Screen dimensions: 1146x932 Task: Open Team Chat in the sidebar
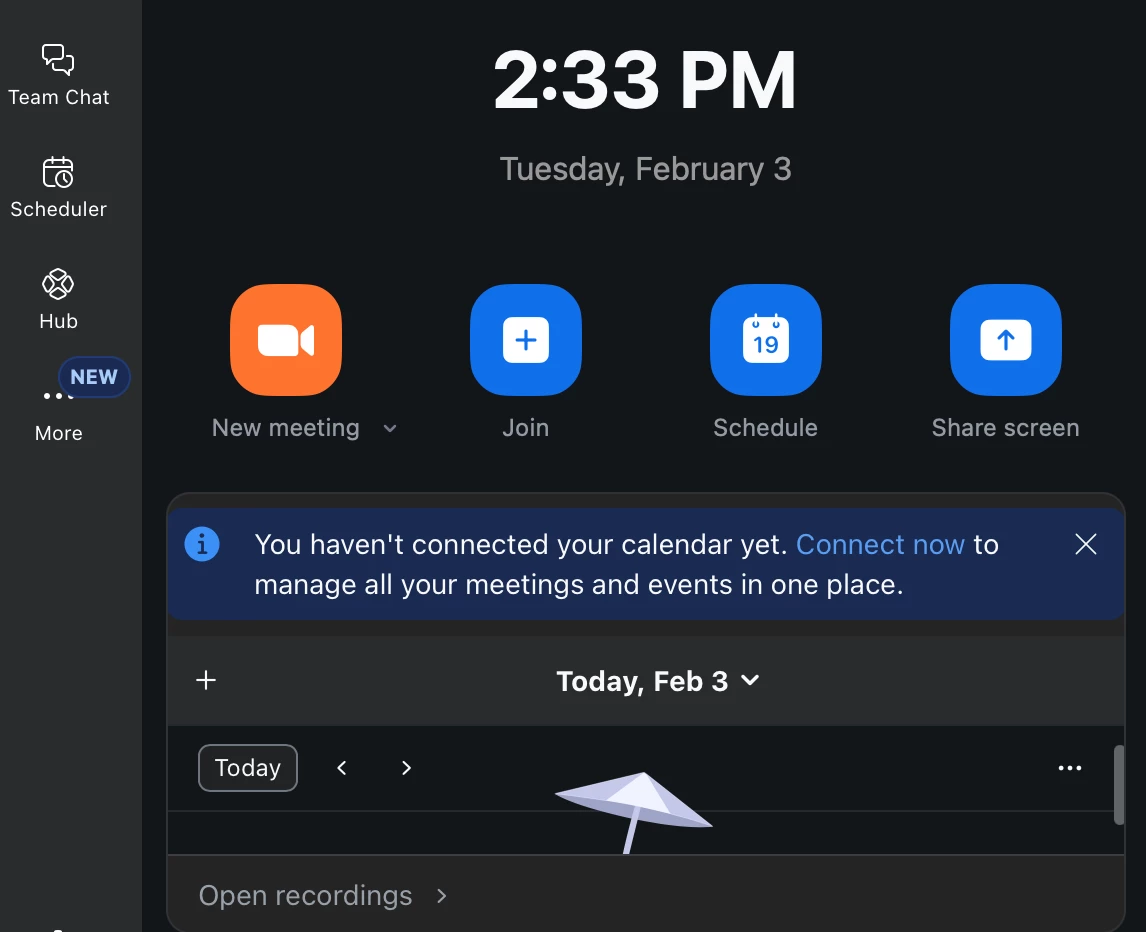click(58, 75)
